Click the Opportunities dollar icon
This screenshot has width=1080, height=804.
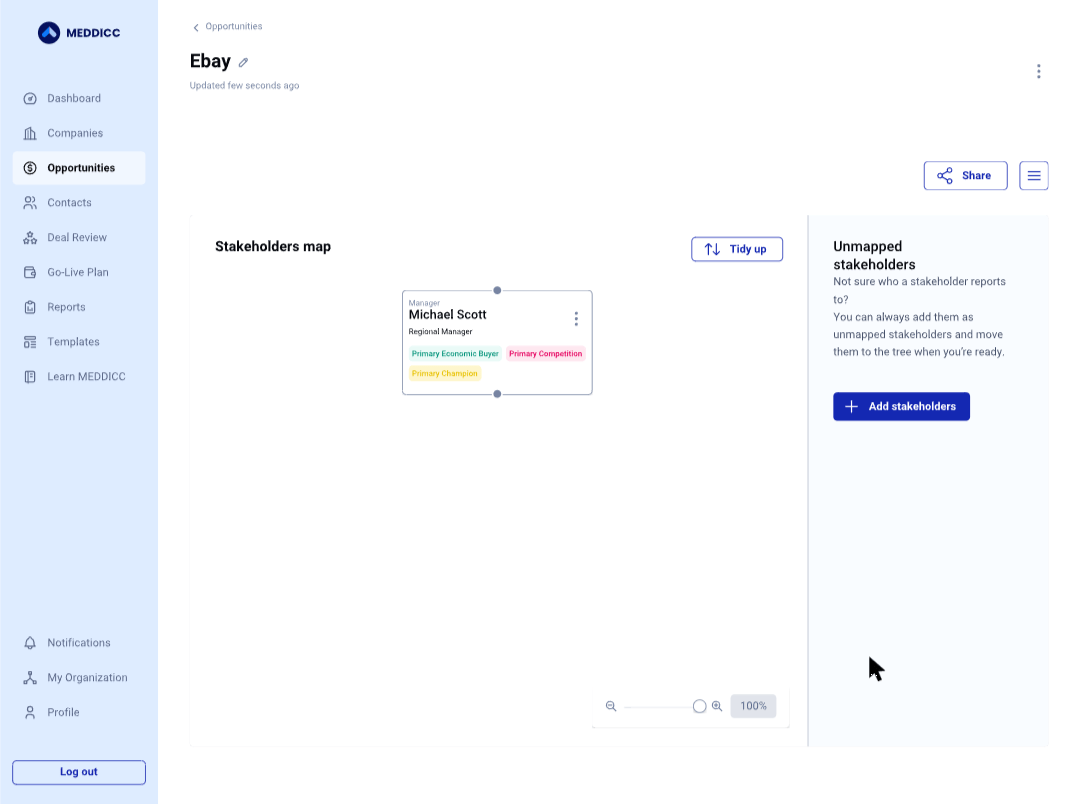tap(30, 168)
